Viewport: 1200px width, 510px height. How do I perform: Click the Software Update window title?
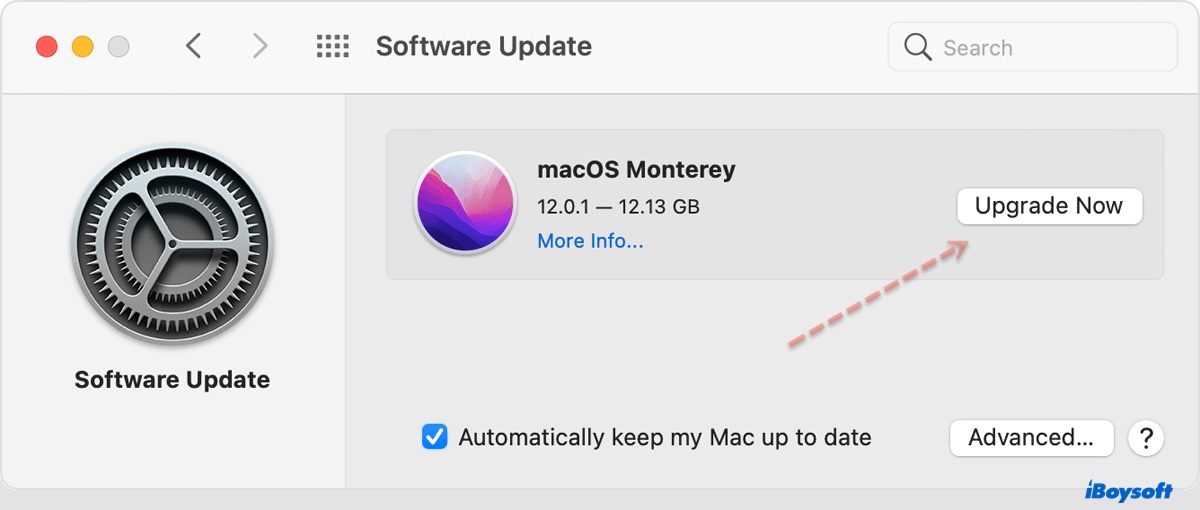click(483, 46)
